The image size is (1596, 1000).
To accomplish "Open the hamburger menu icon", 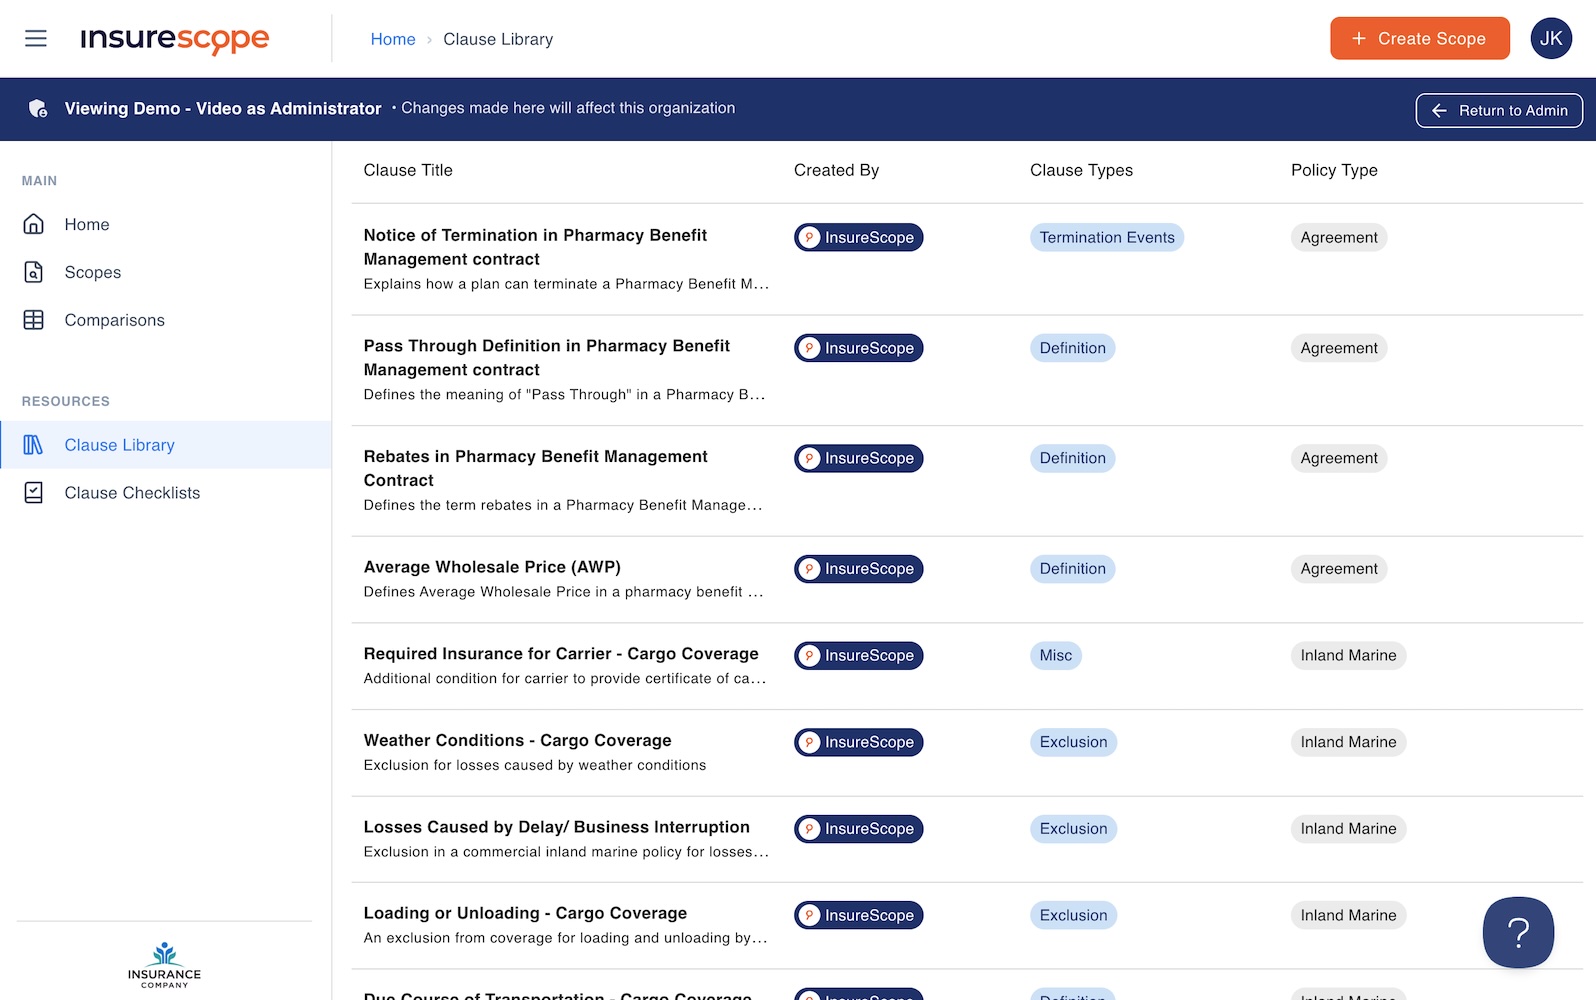I will [36, 39].
